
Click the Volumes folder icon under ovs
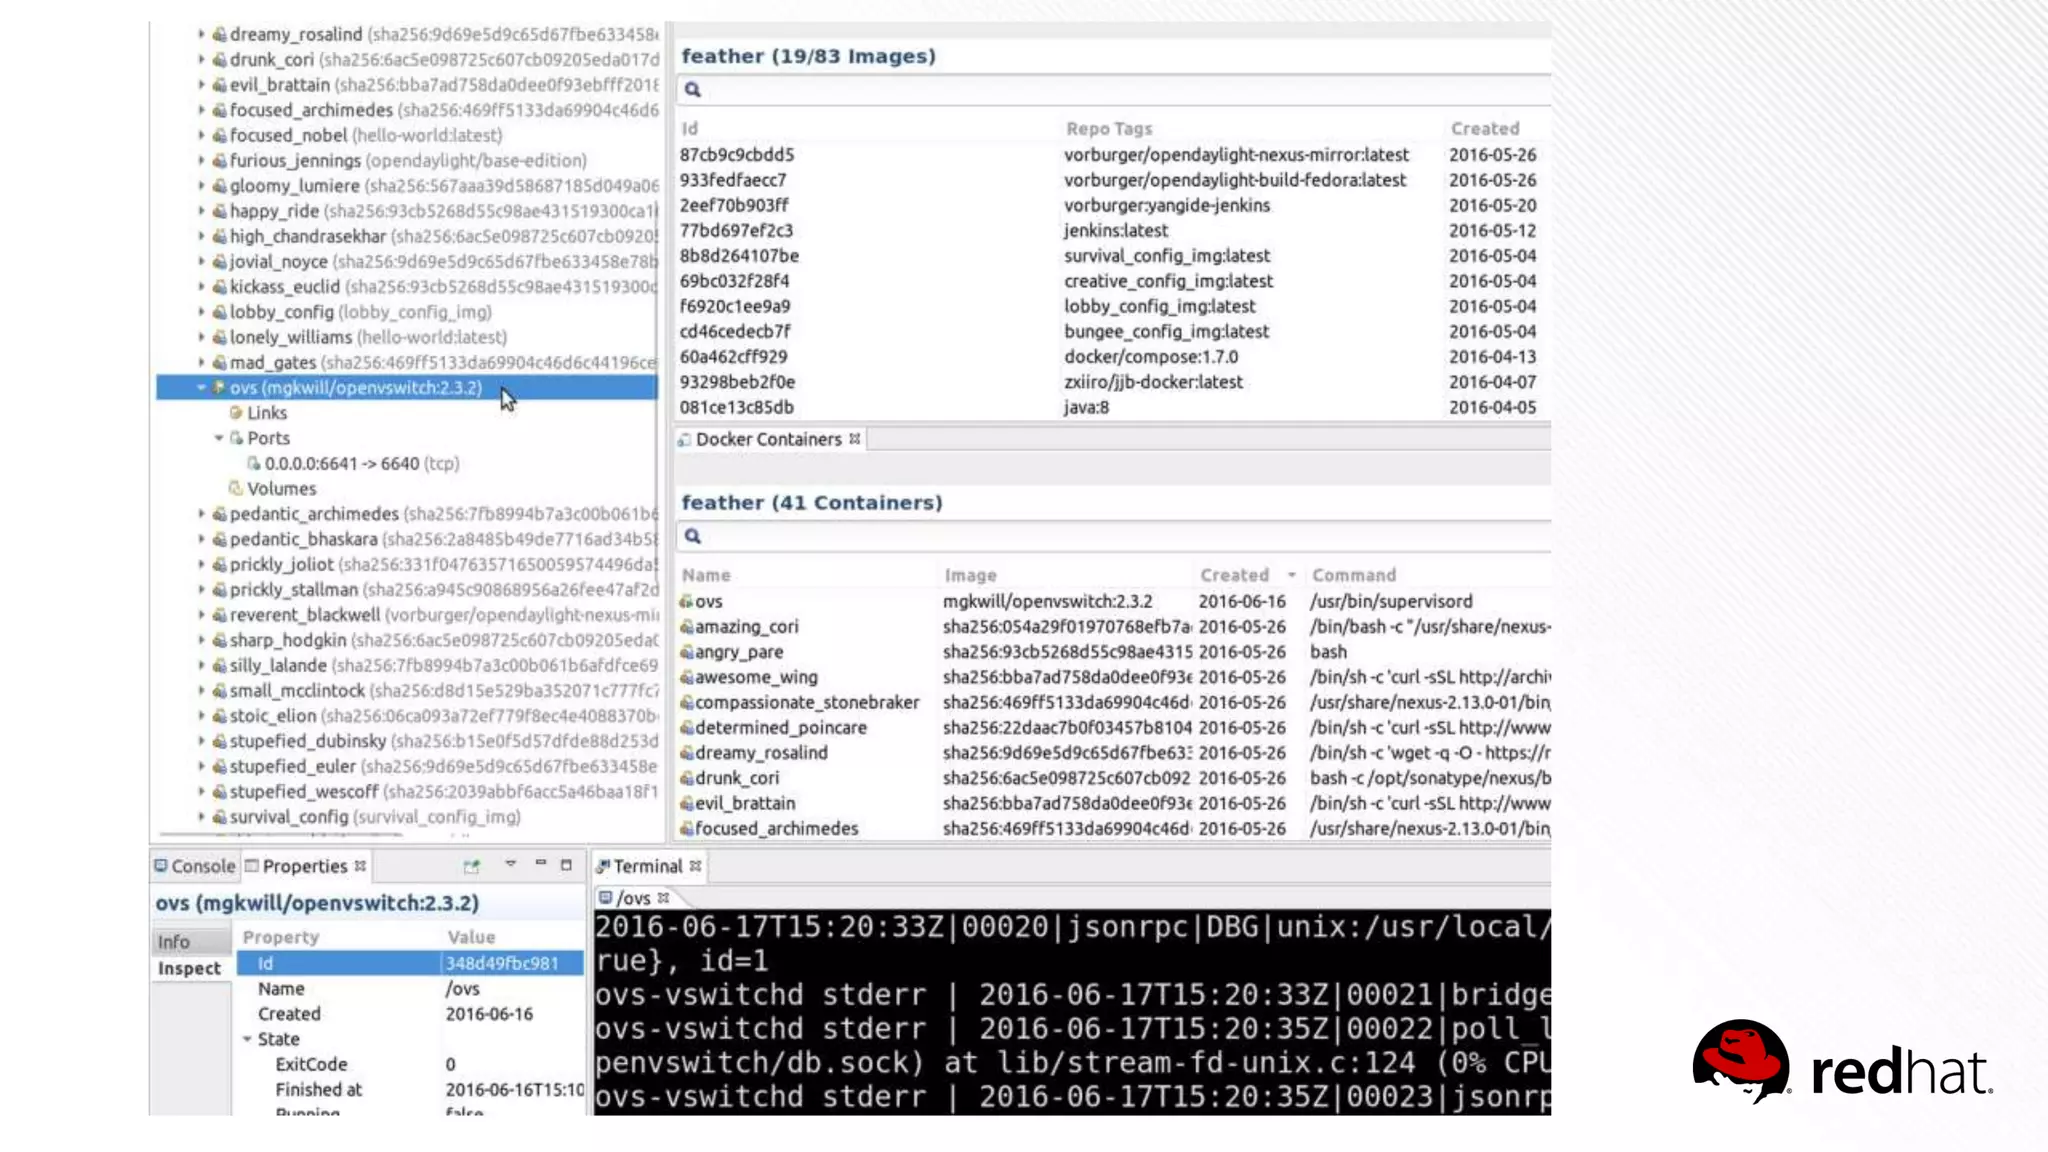[x=236, y=489]
